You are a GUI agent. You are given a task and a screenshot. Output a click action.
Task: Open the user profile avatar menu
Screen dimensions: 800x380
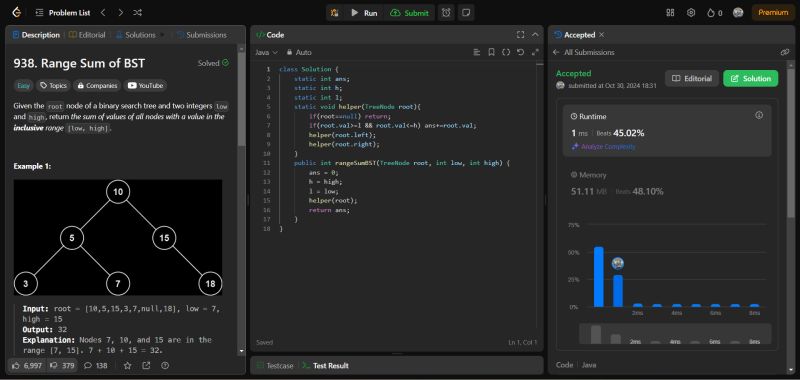pyautogui.click(x=738, y=13)
